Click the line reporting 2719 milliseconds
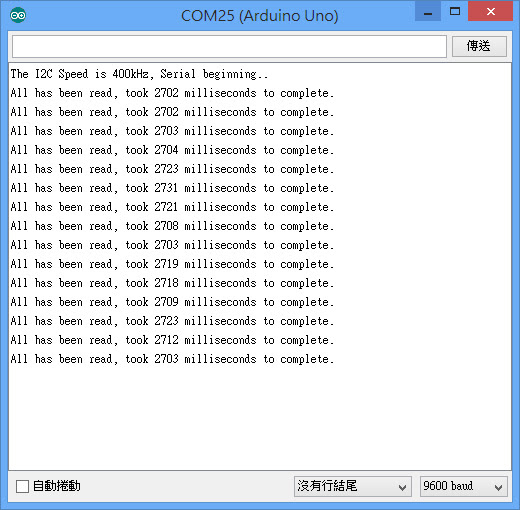The width and height of the screenshot is (520, 510). click(x=172, y=264)
